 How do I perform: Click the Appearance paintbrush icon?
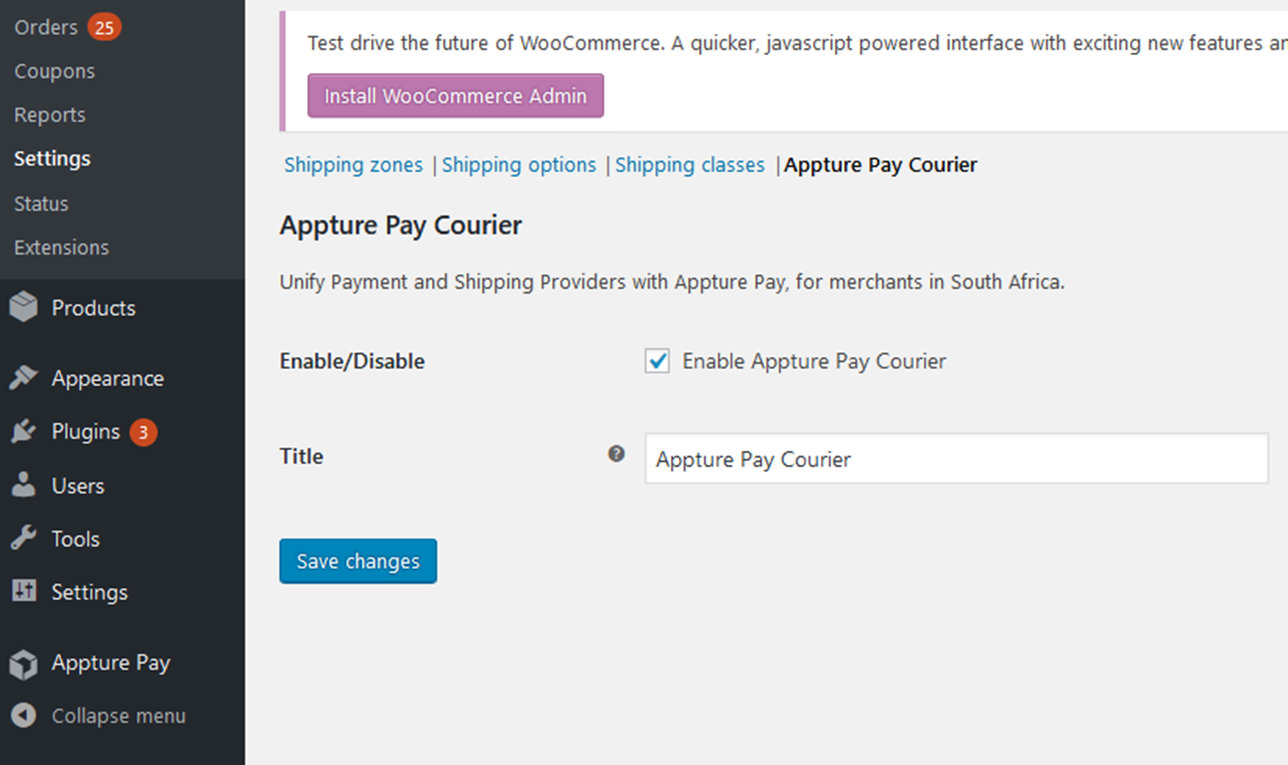[23, 378]
